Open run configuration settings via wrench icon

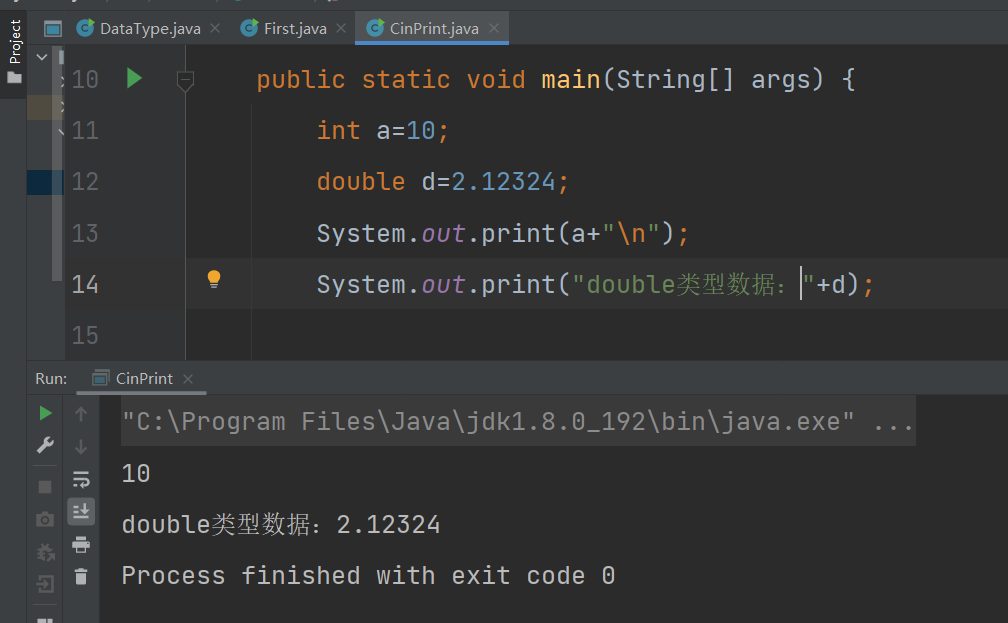tap(45, 444)
